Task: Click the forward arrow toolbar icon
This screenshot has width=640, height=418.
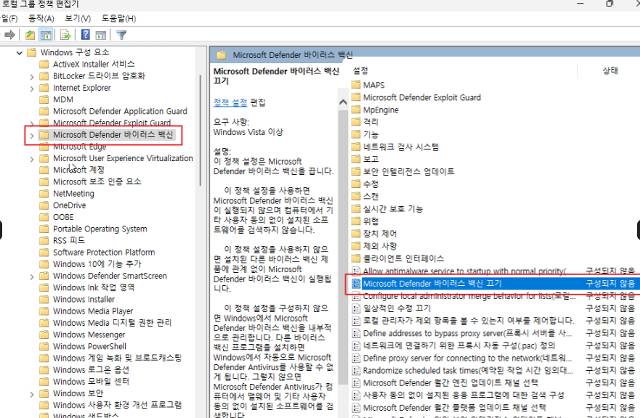Action: [x=10, y=35]
